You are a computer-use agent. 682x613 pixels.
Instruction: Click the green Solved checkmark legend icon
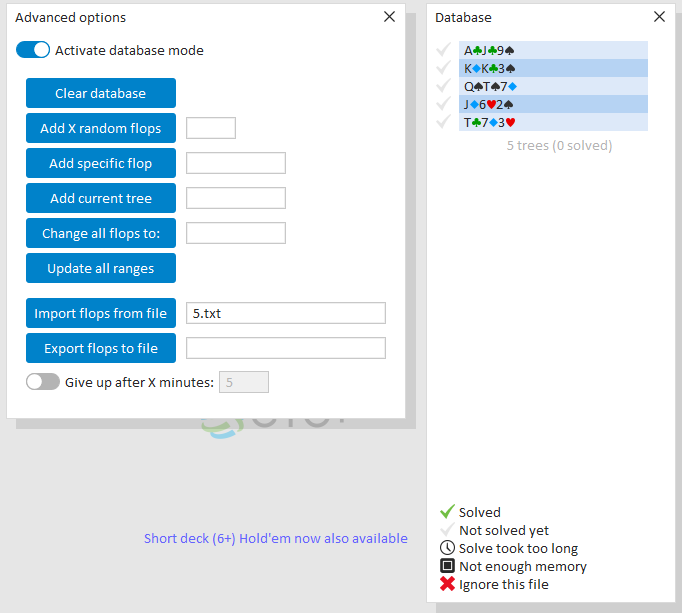(x=447, y=512)
